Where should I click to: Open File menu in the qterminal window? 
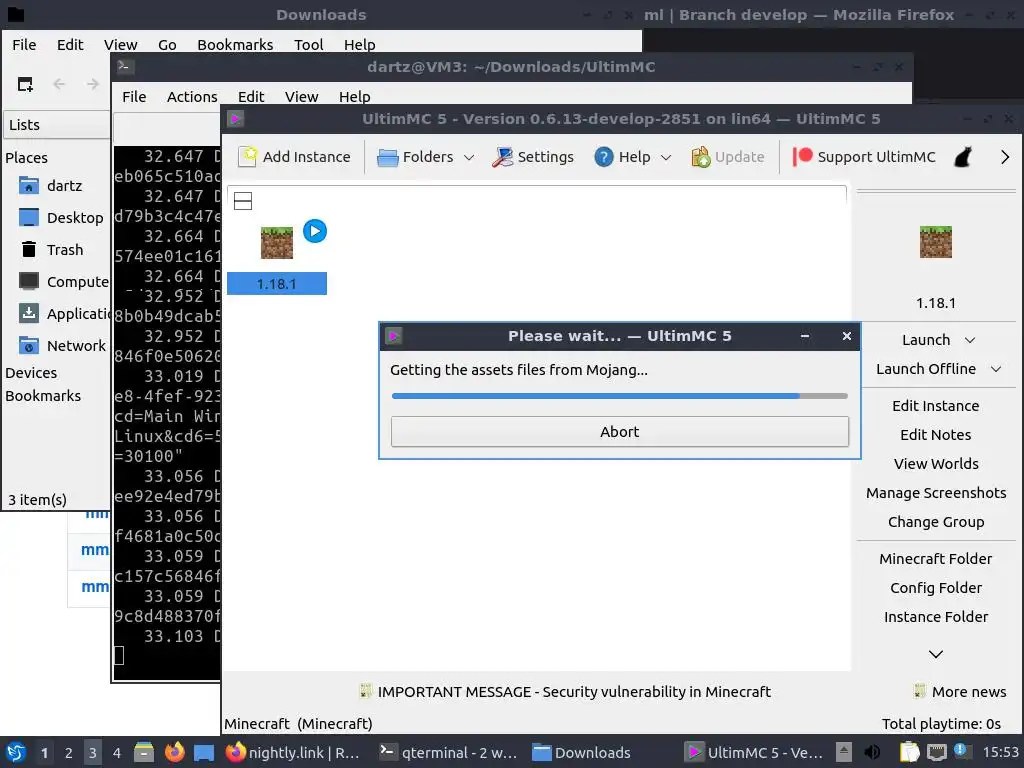point(134,97)
